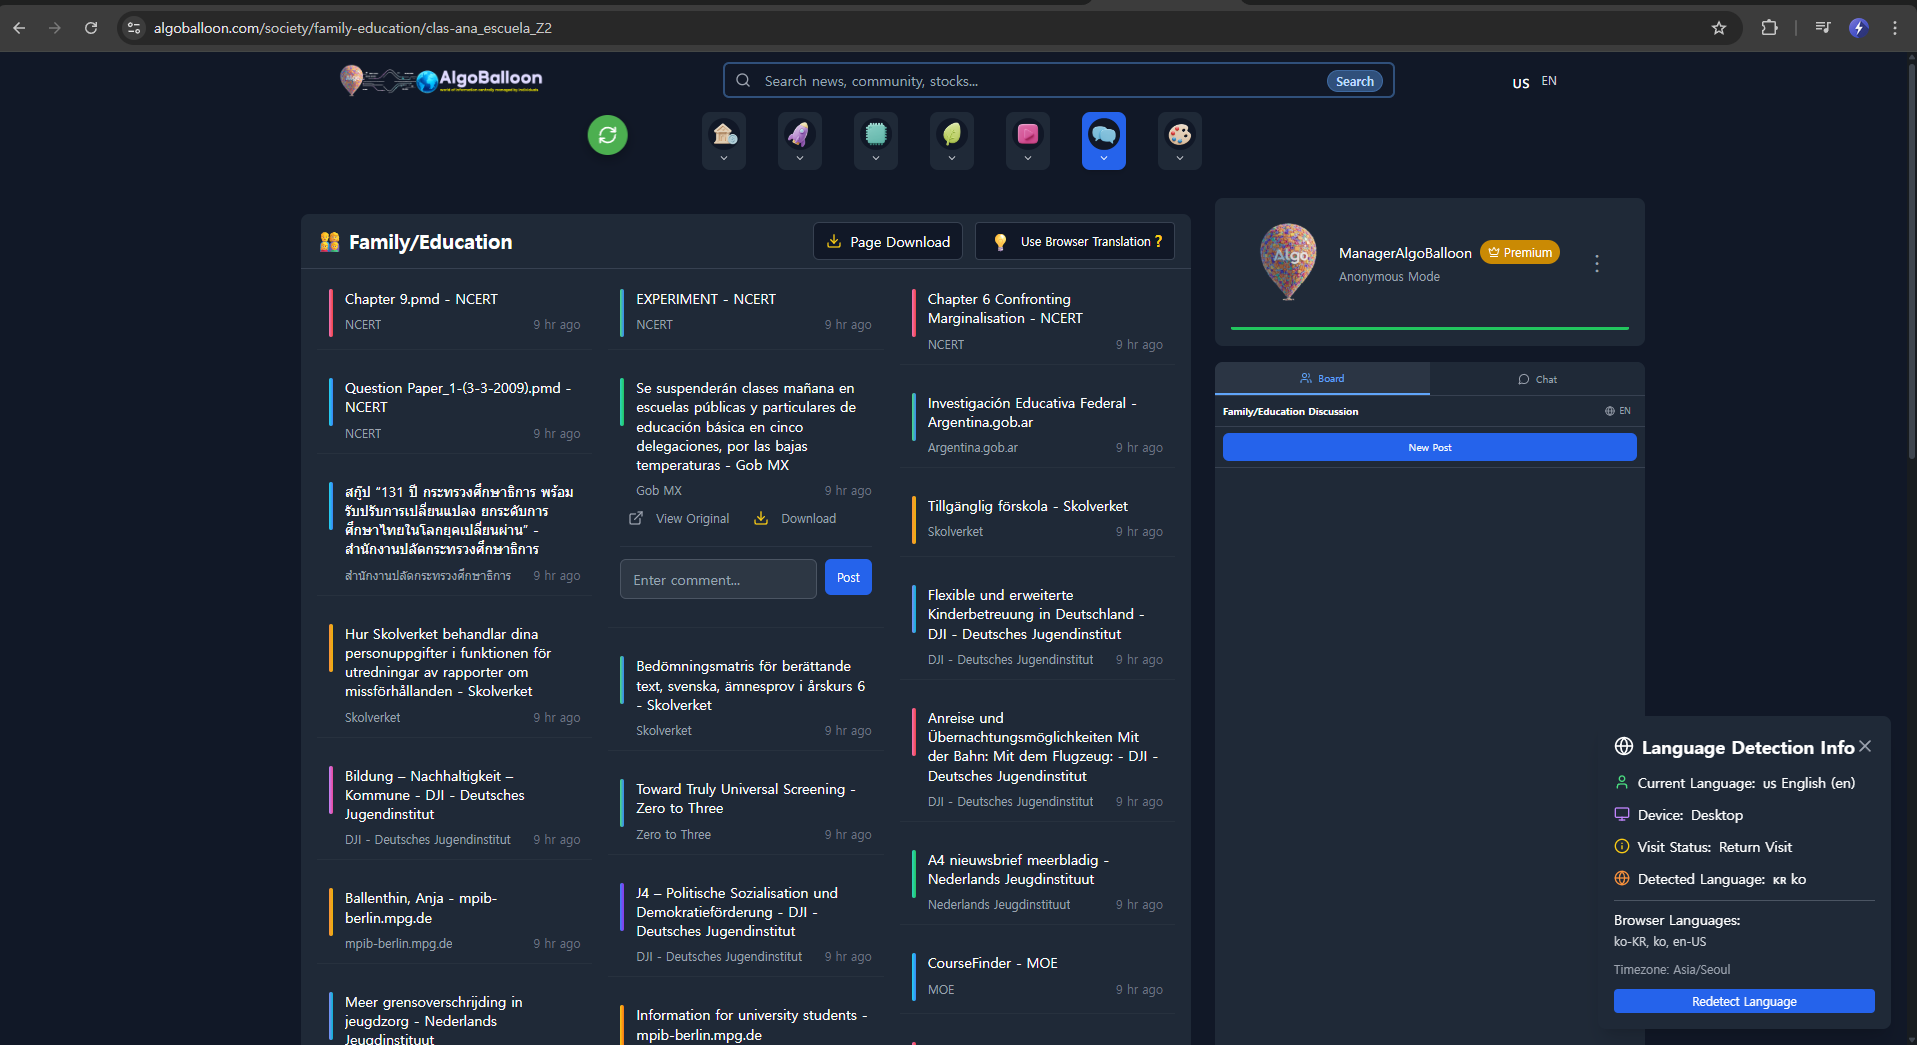Click the Enter comment input field
Image resolution: width=1917 pixels, height=1045 pixels.
[717, 579]
